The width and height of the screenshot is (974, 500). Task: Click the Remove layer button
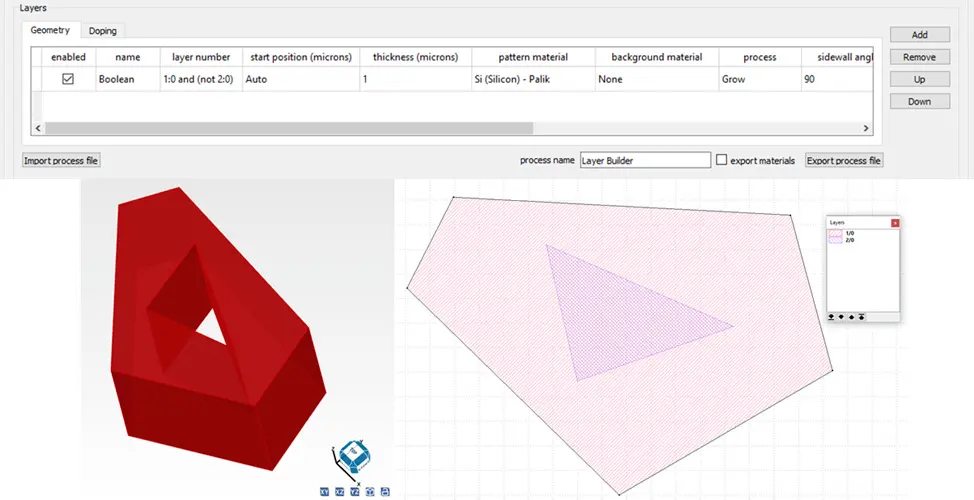(x=920, y=57)
